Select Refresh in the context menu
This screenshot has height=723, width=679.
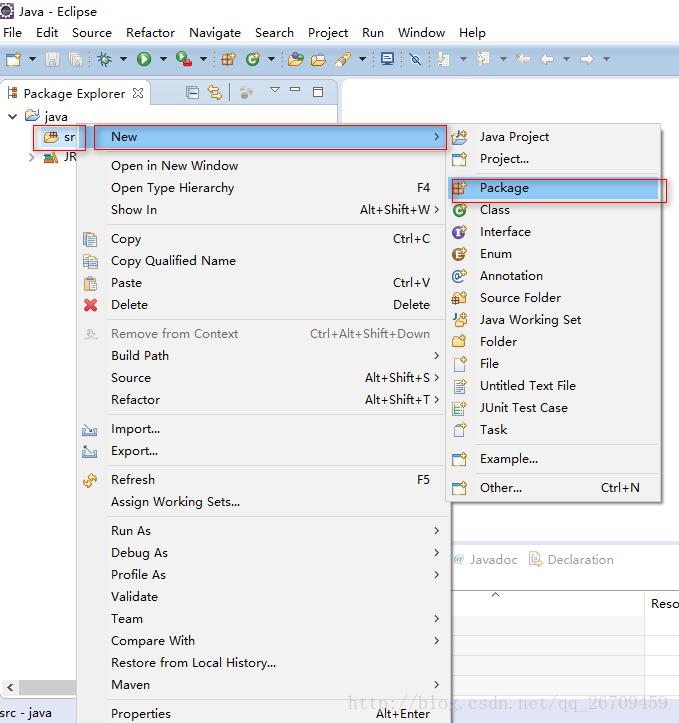[262, 480]
